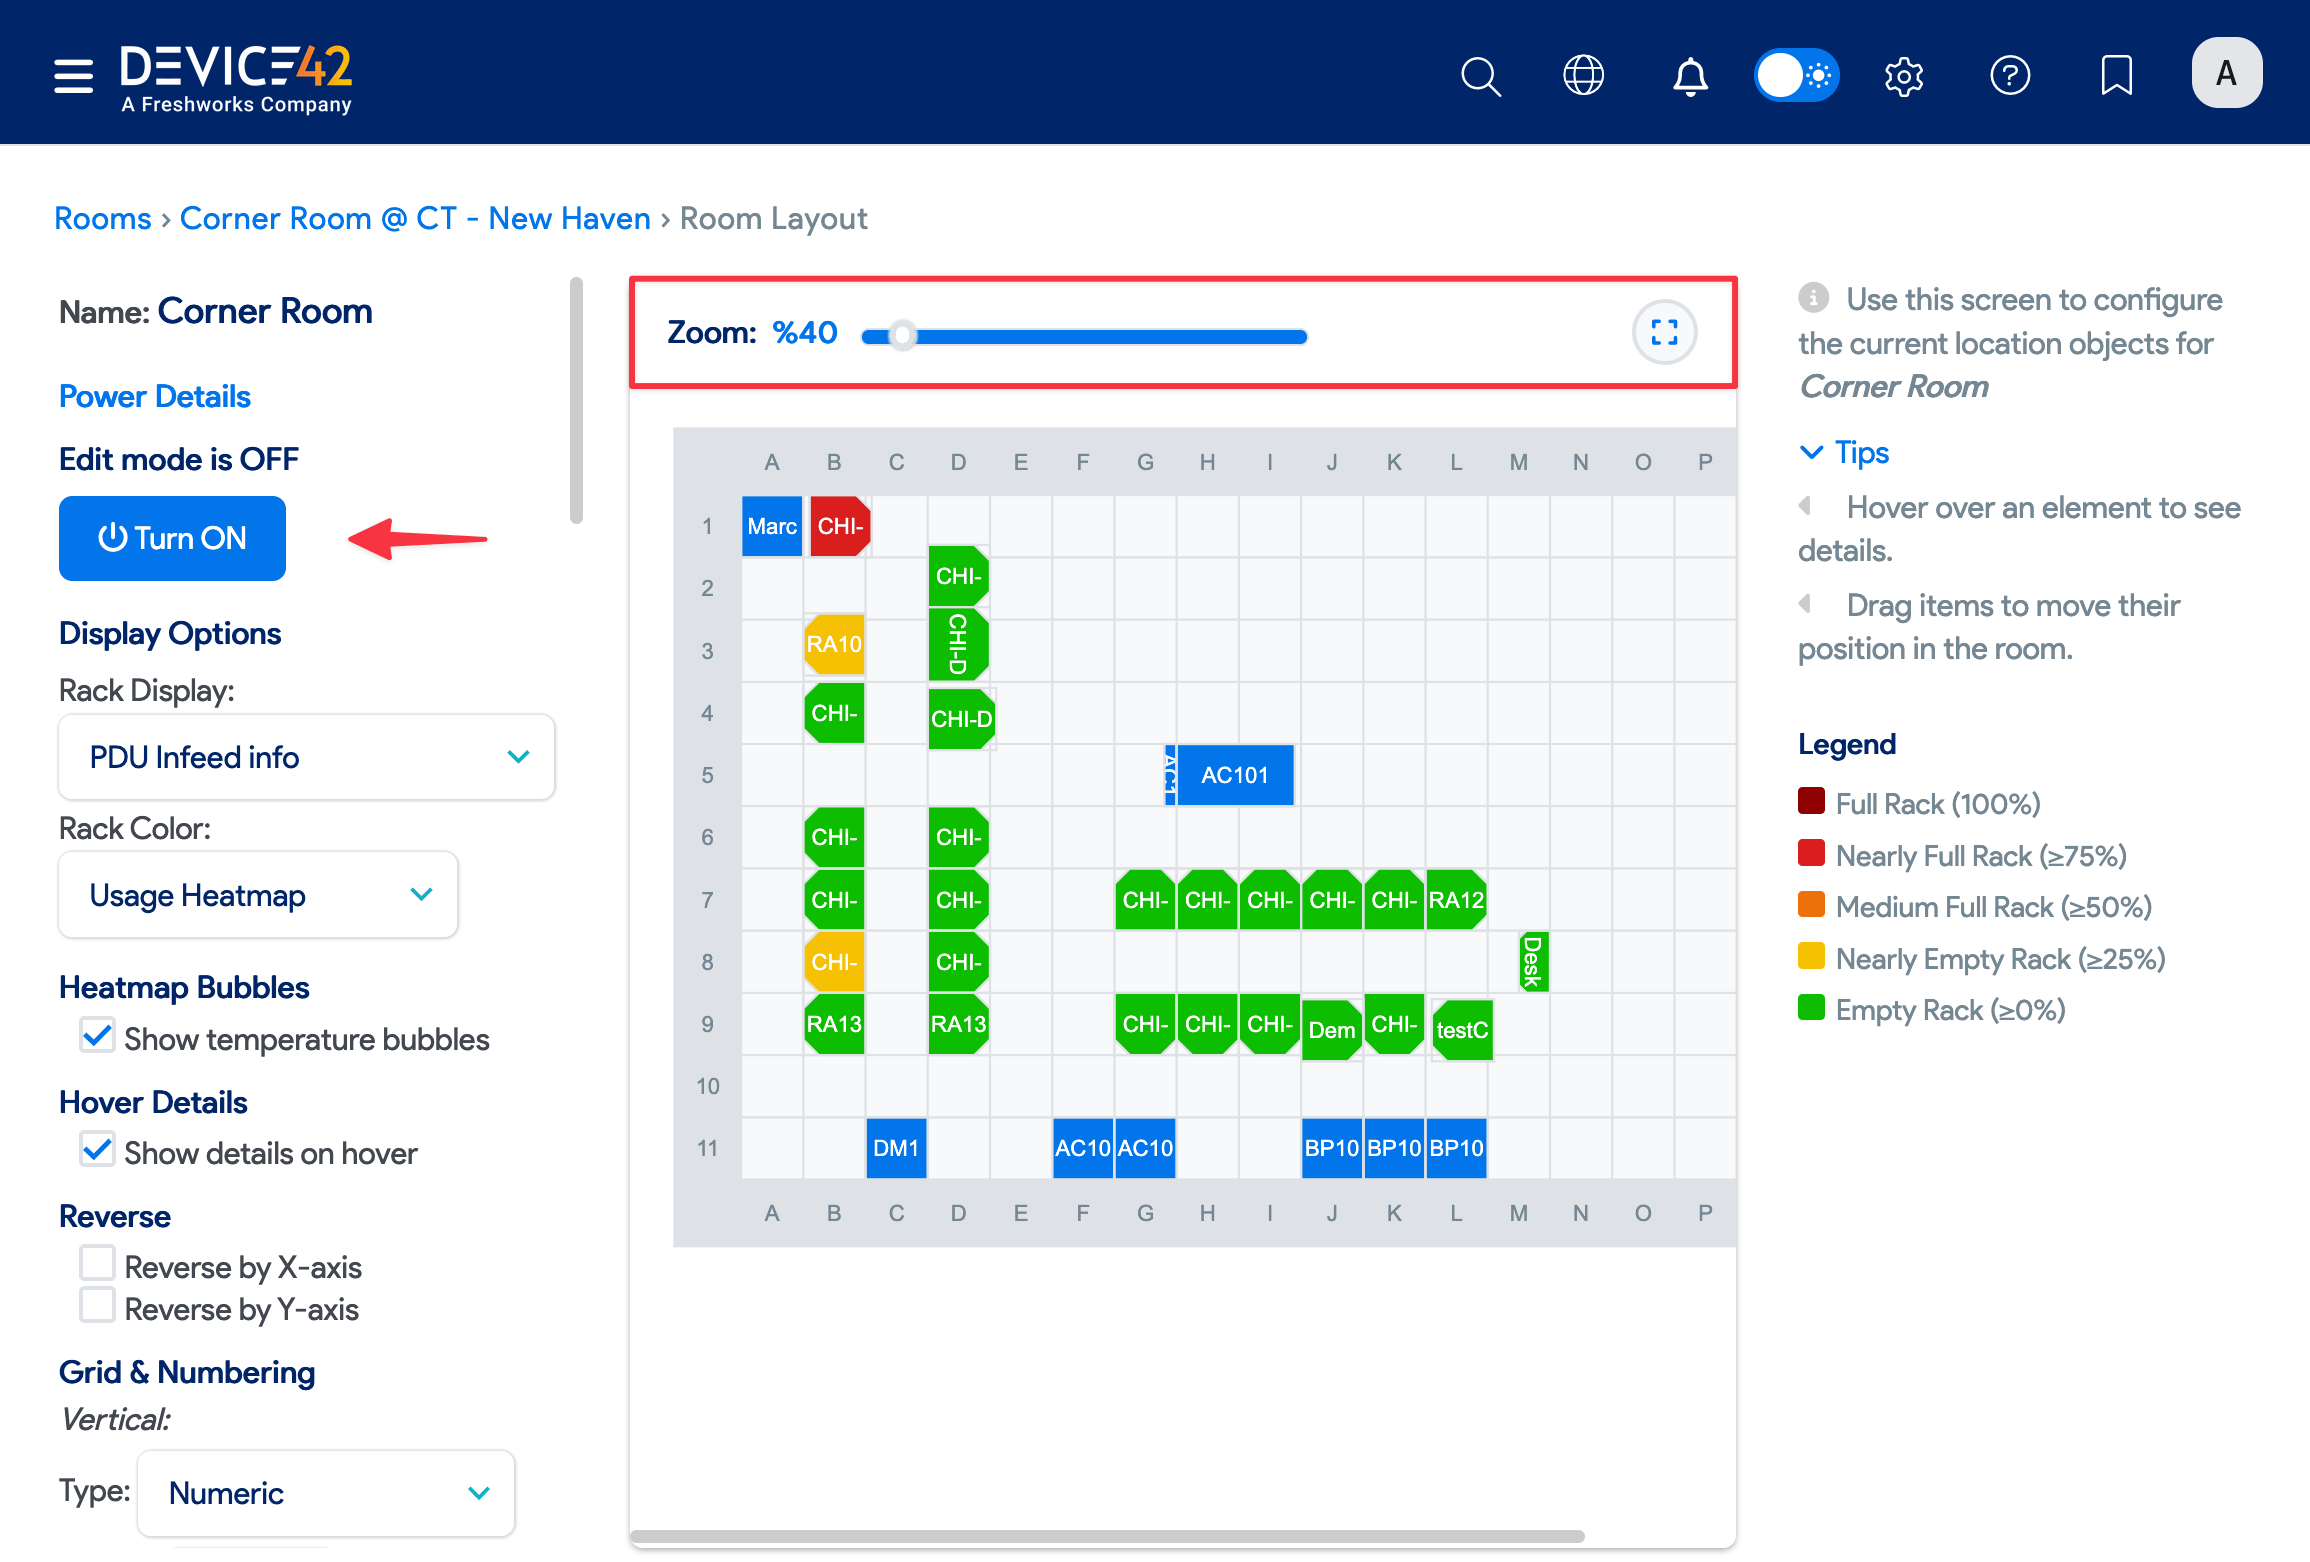Open the globe language icon
Screen dimensions: 2310x1562
(1583, 76)
